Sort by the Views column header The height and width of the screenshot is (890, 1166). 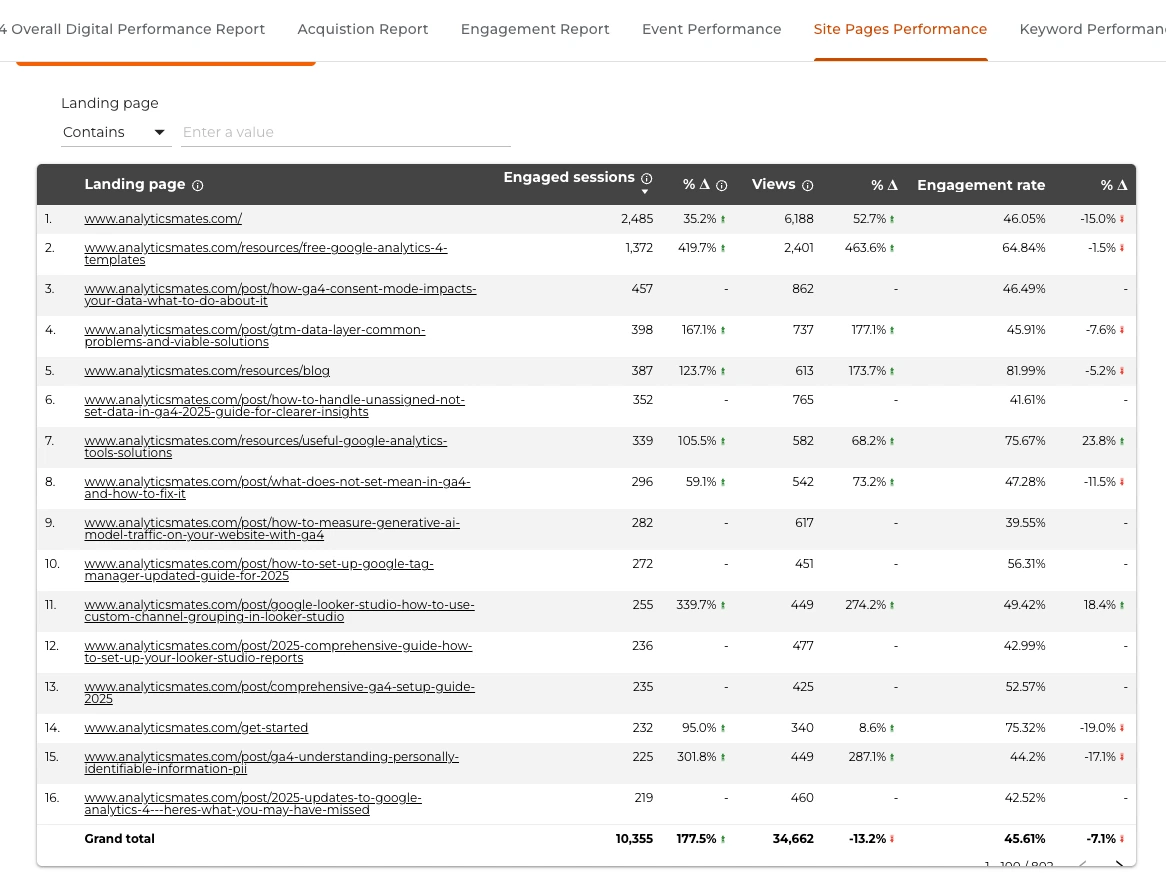pos(773,184)
